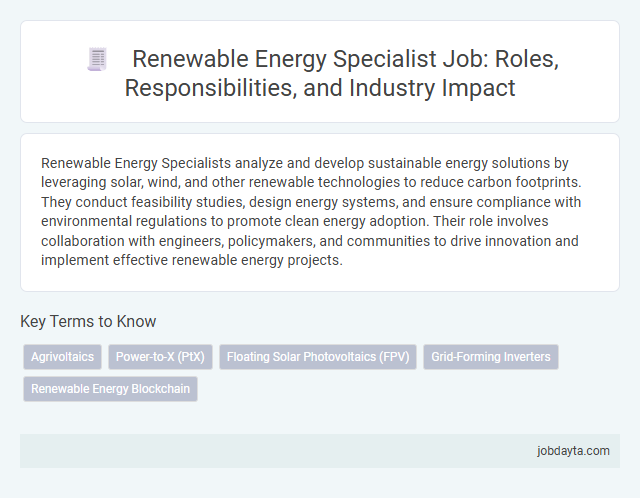The width and height of the screenshot is (640, 498).
Task: Visit the jobdayta.com footer link
Action: pyautogui.click(x=573, y=451)
